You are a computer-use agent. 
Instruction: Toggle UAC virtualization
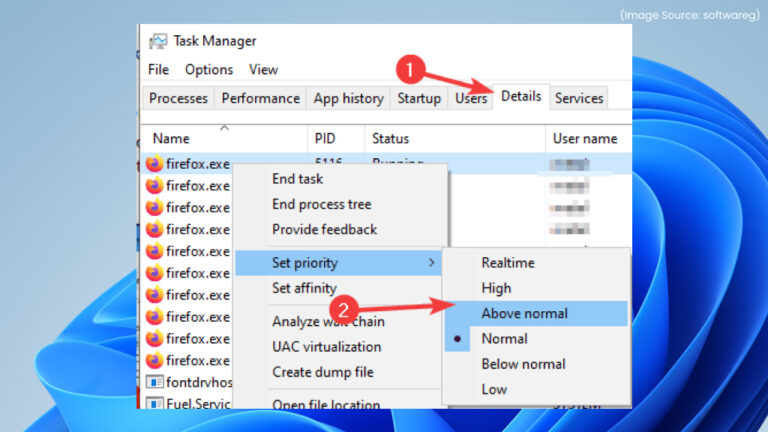[x=326, y=347]
